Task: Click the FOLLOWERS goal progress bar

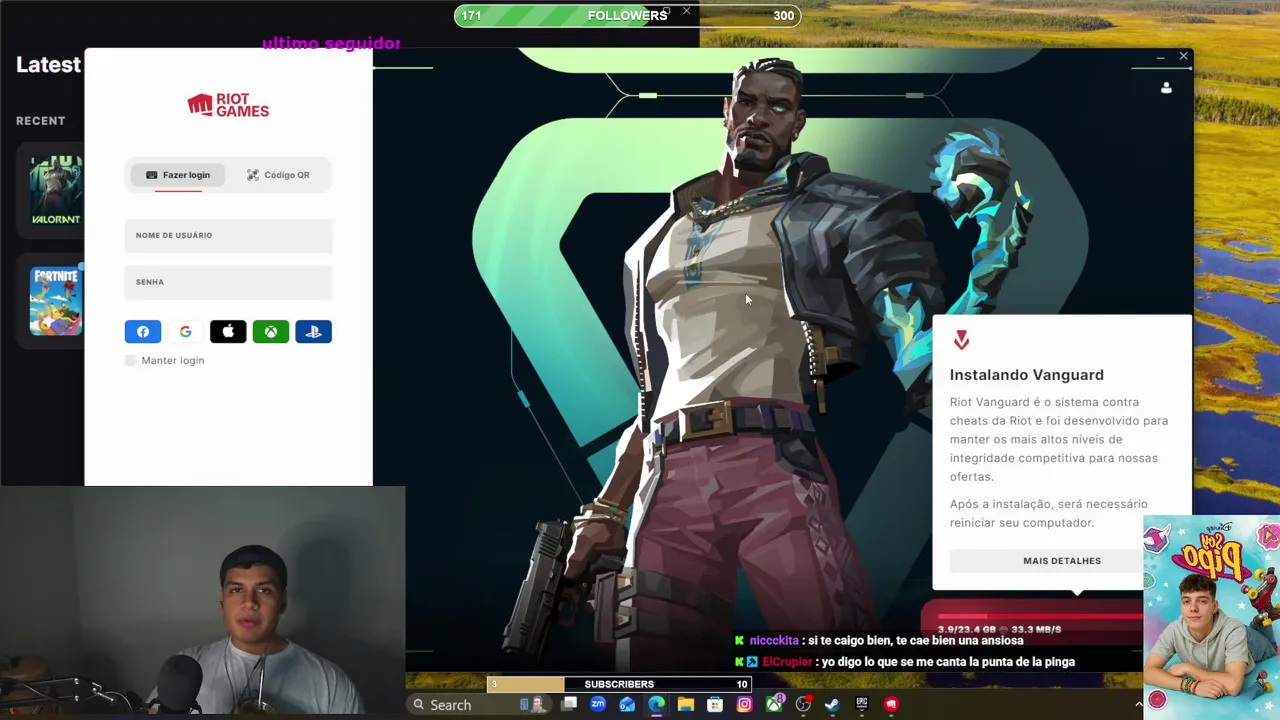Action: [x=627, y=15]
